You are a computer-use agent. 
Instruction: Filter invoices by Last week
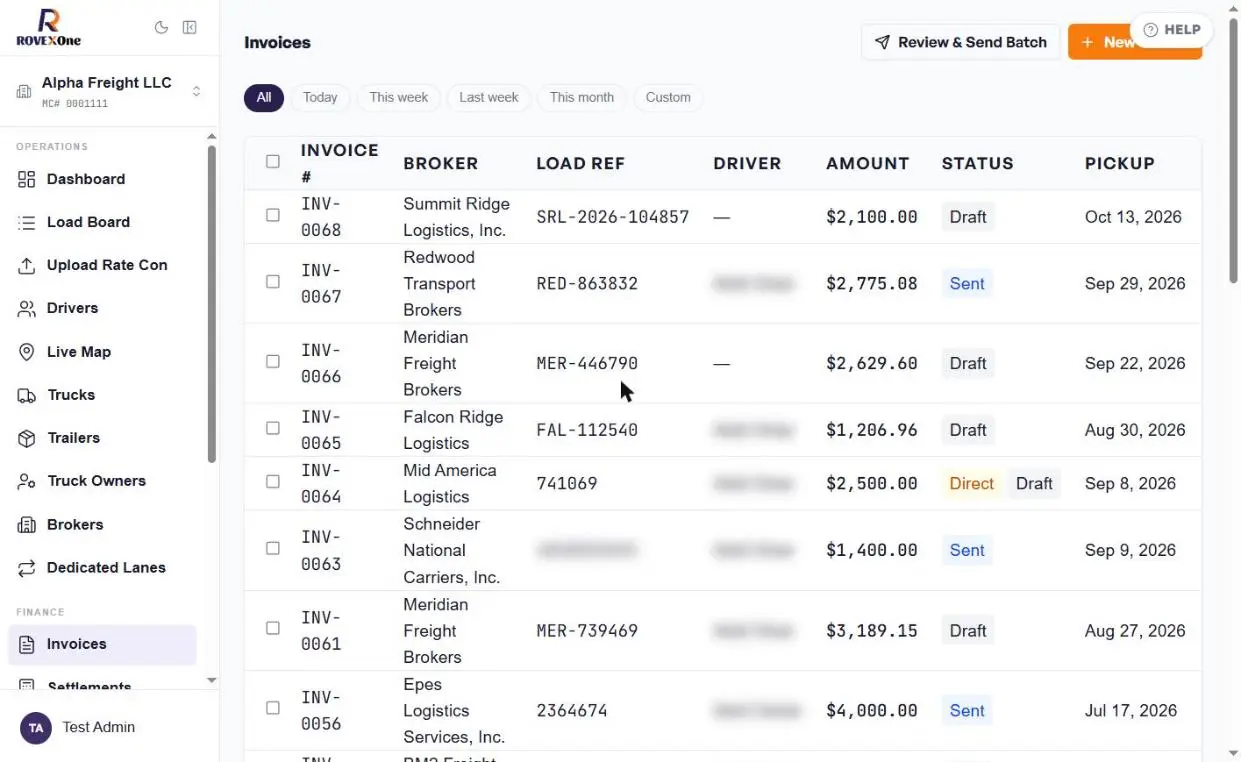pyautogui.click(x=489, y=97)
